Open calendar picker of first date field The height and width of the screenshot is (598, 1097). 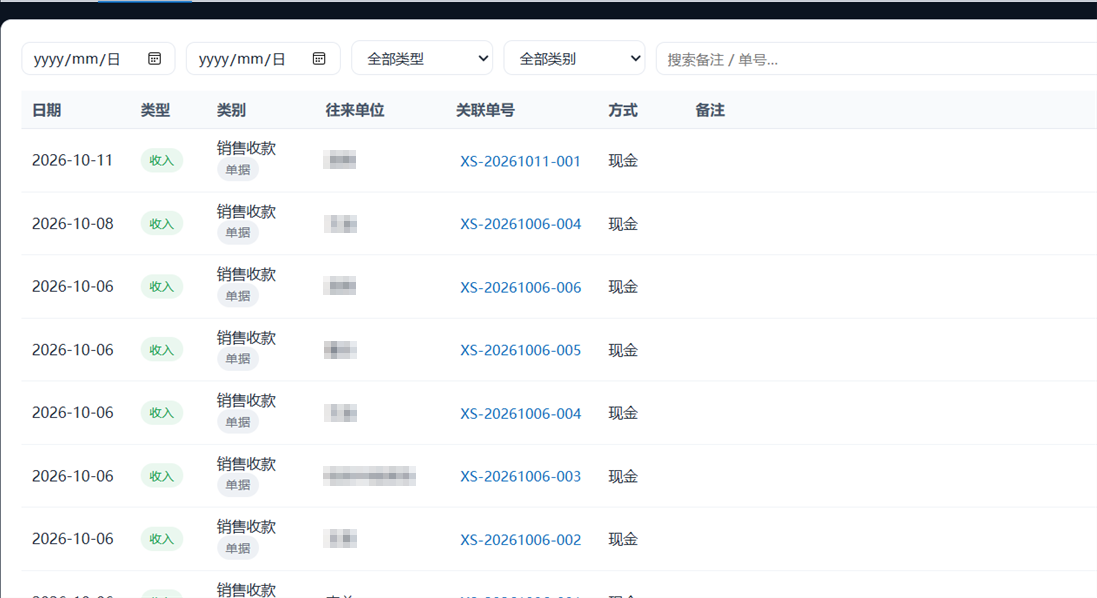[x=155, y=59]
